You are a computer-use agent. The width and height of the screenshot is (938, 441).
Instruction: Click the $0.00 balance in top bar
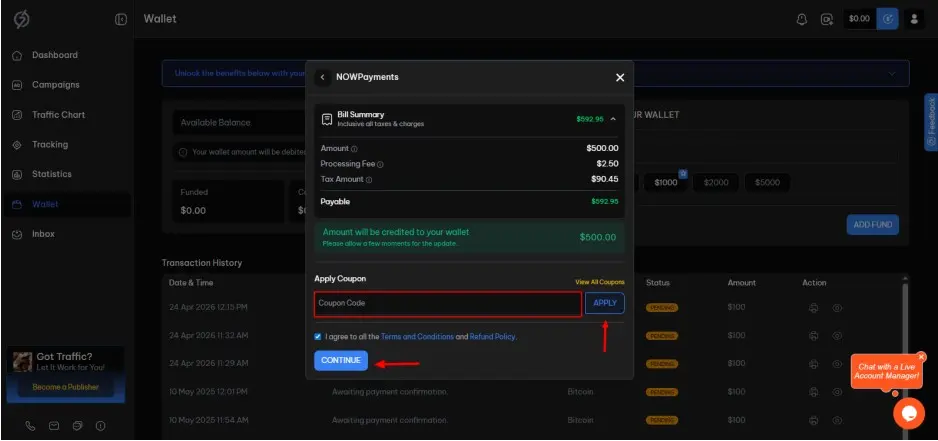coord(859,19)
